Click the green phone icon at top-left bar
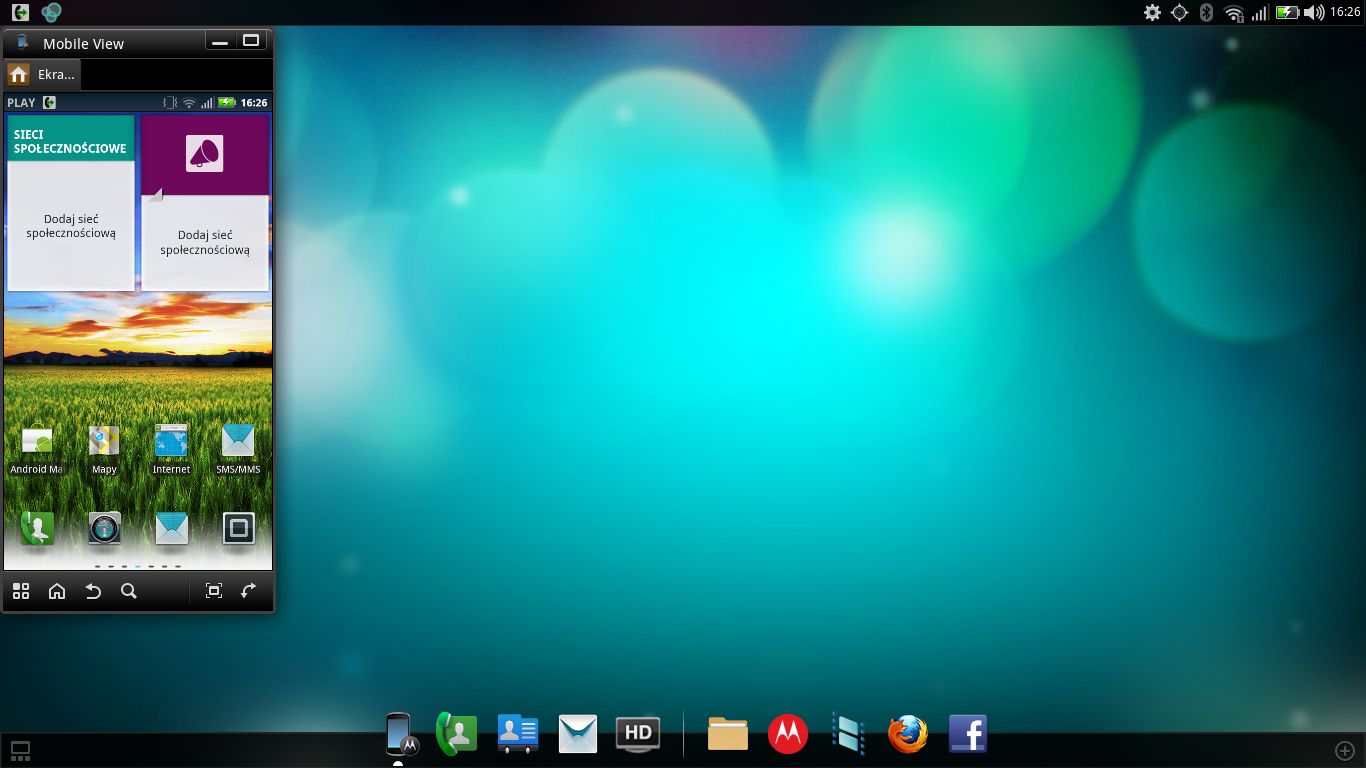 tap(20, 12)
